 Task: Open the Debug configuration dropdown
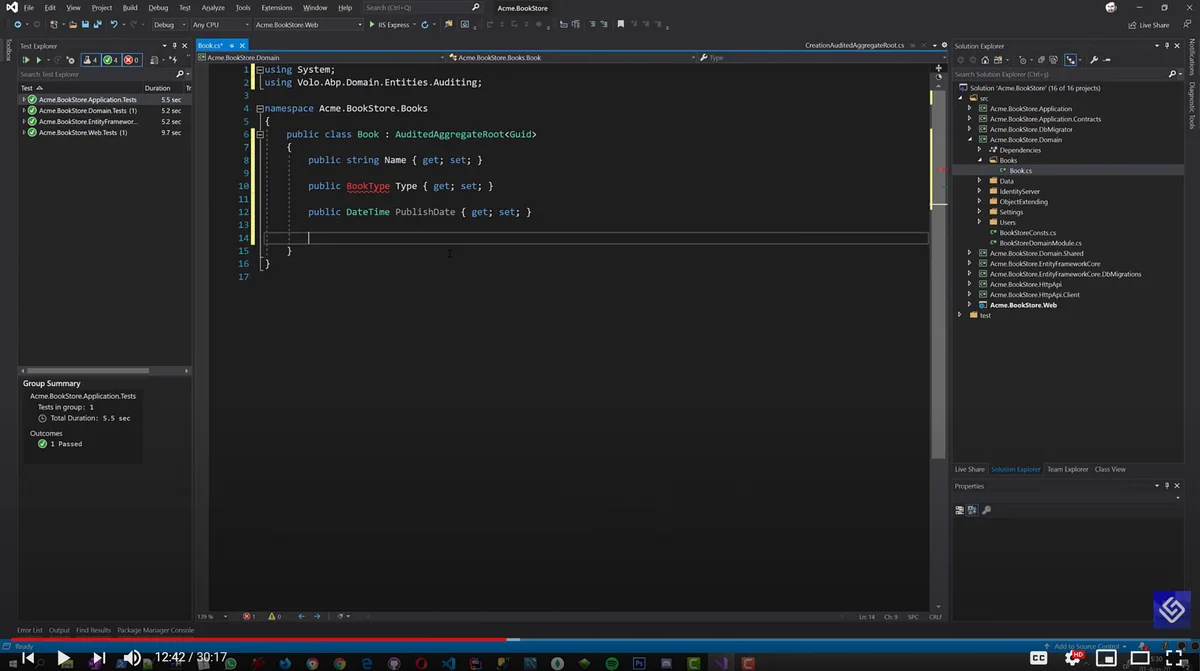coord(170,24)
